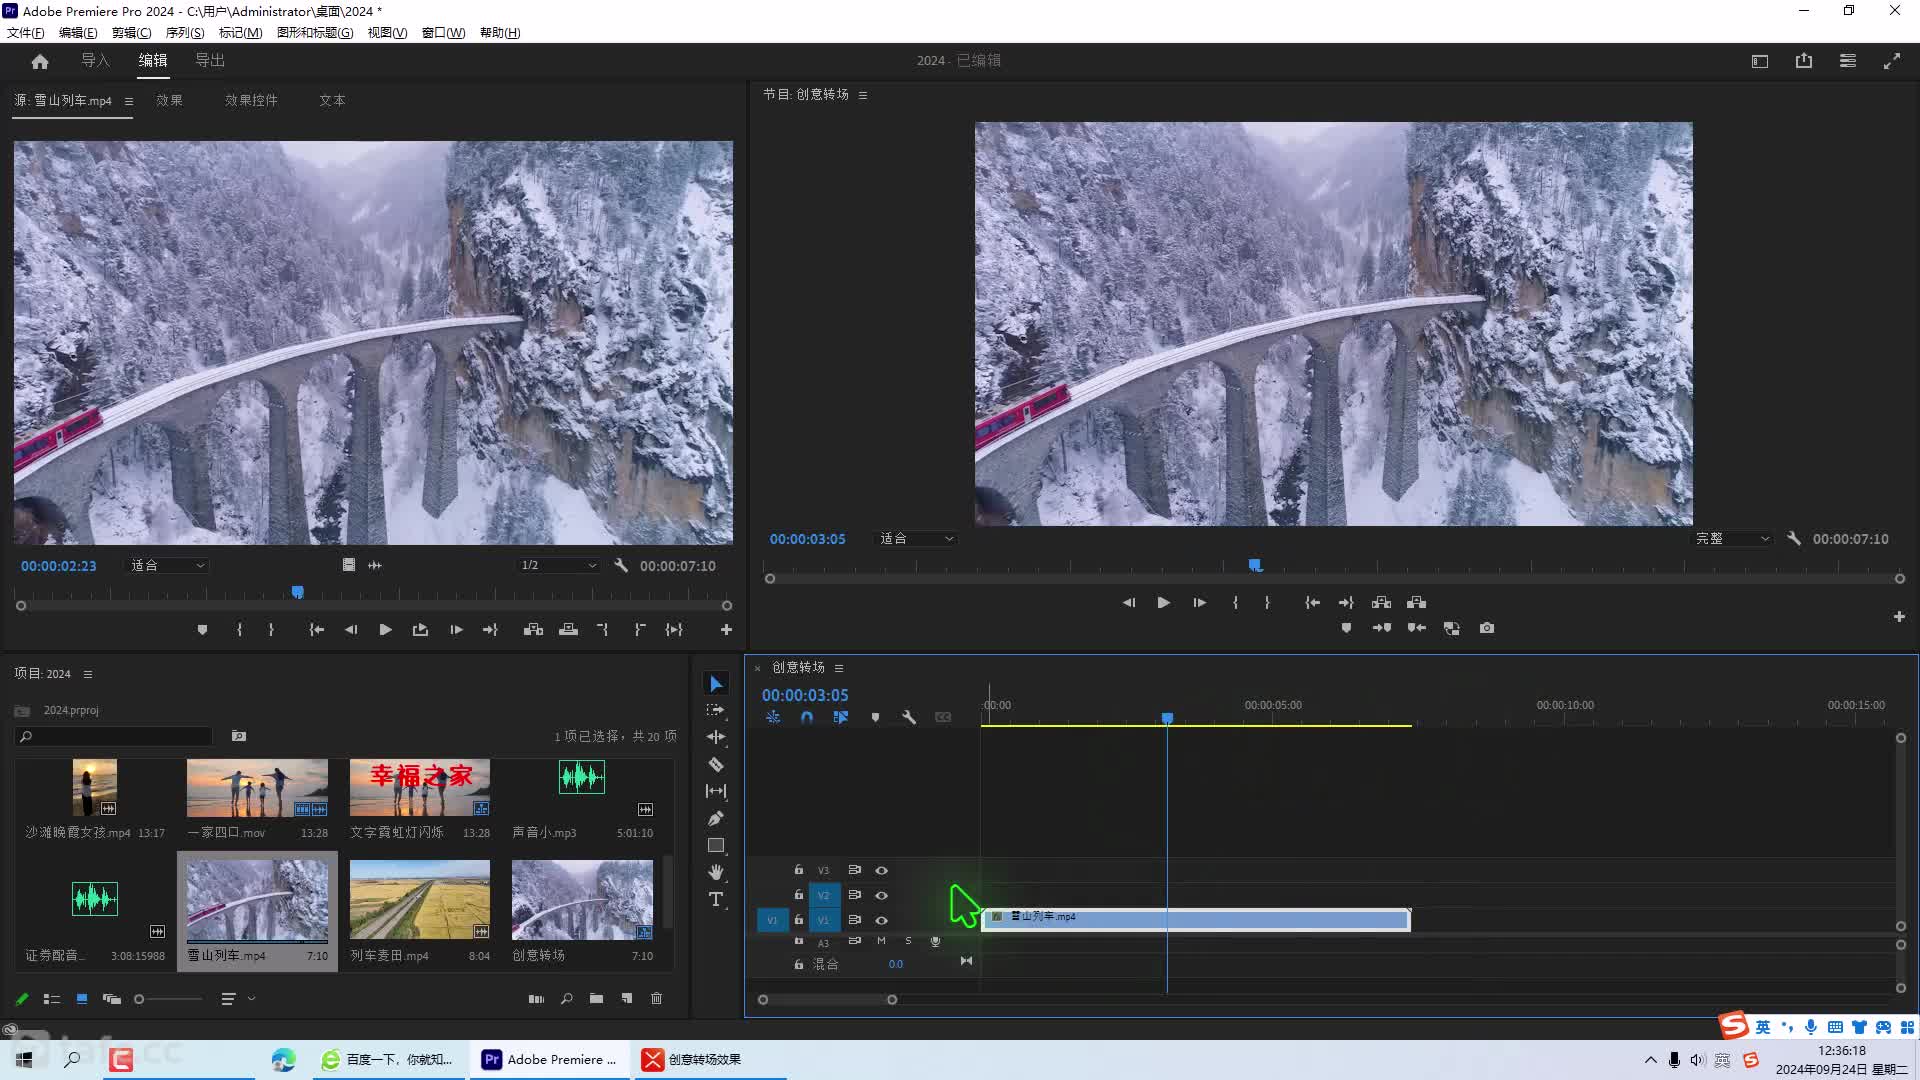Screen dimensions: 1920x1080
Task: Open the 序列(S) menu
Action: tap(185, 33)
